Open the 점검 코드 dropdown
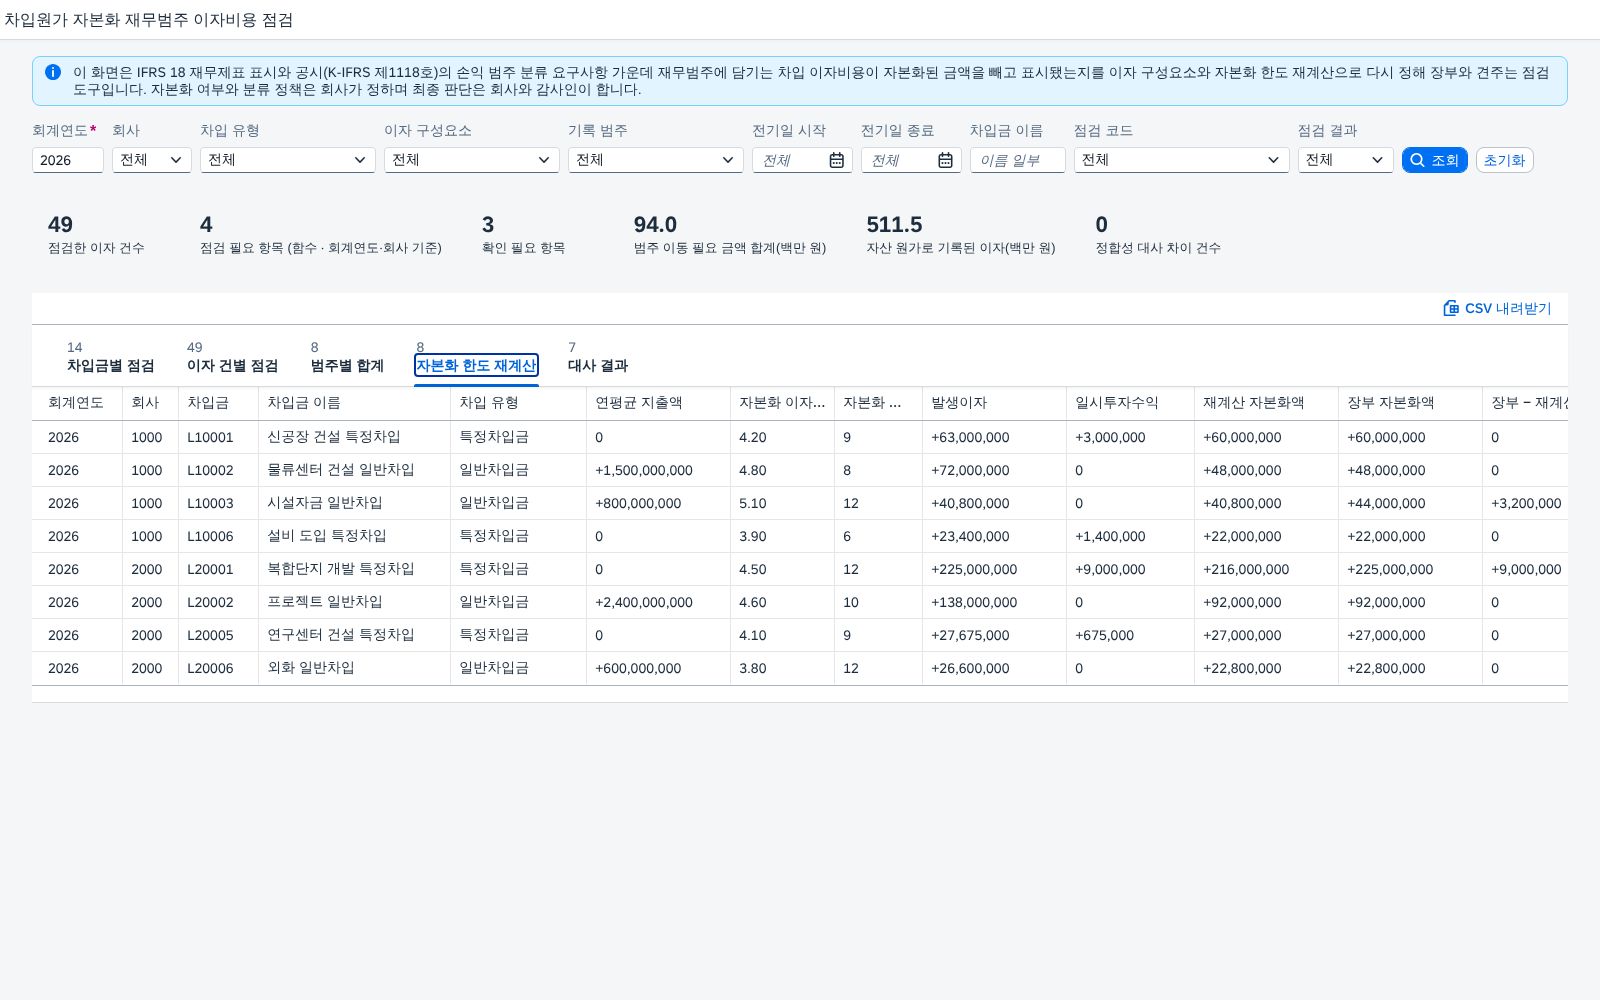The height and width of the screenshot is (1000, 1600). pos(1182,160)
